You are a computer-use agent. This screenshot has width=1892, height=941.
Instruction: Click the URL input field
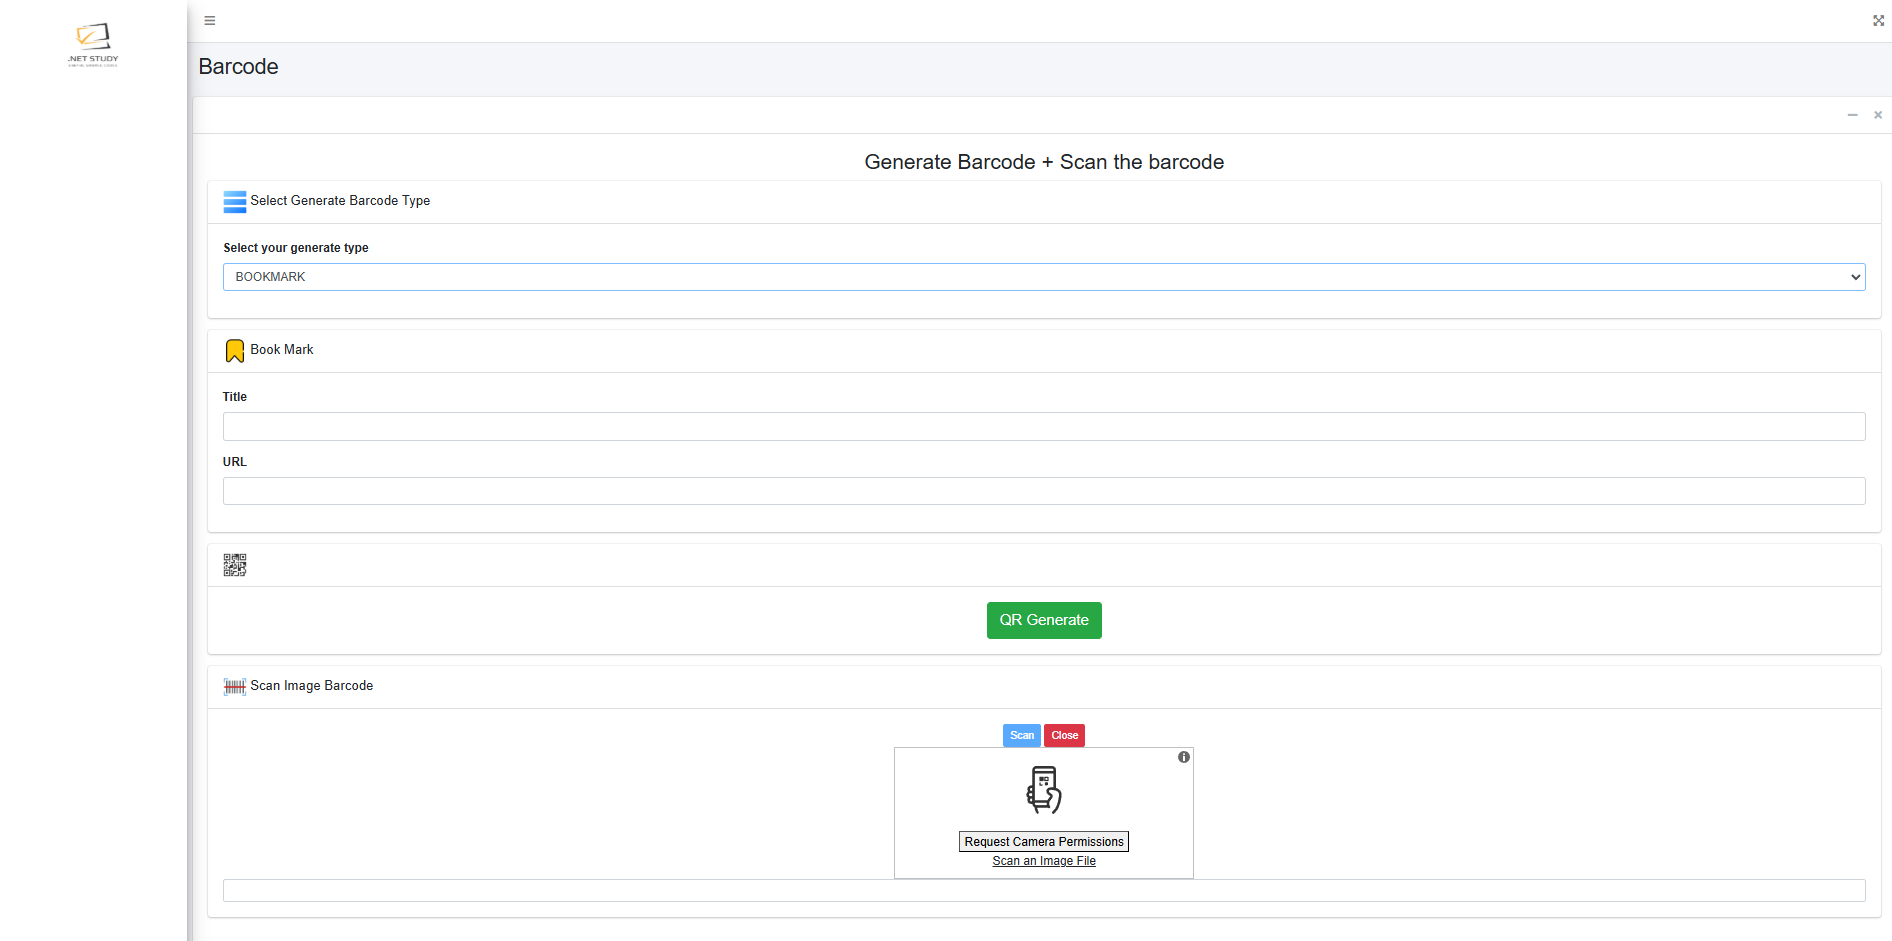tap(1044, 491)
